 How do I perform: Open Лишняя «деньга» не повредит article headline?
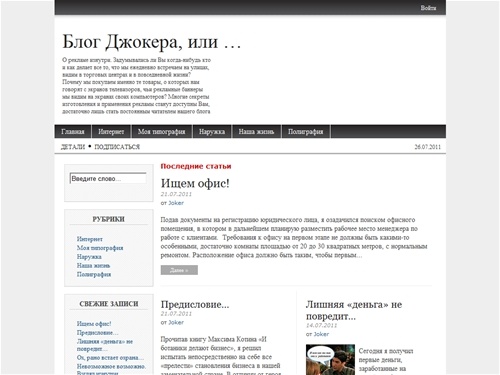tap(354, 310)
